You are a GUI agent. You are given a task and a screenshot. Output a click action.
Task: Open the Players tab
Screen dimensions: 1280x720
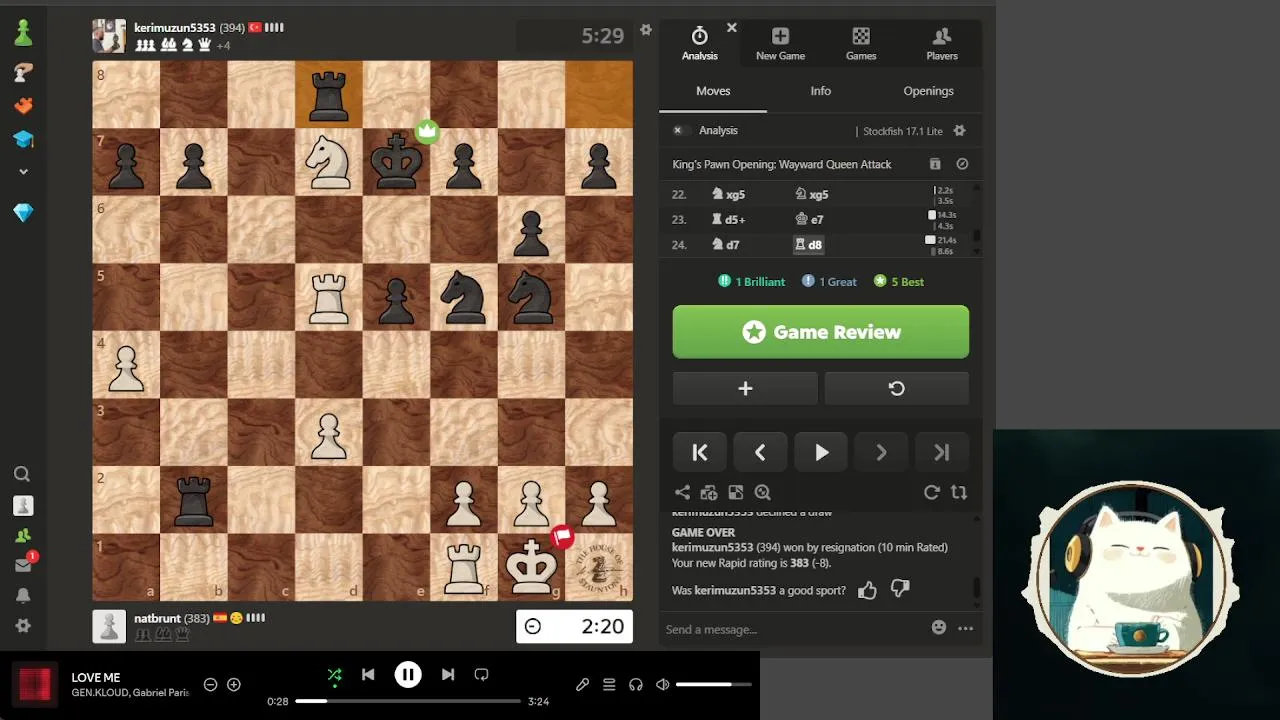click(x=942, y=44)
